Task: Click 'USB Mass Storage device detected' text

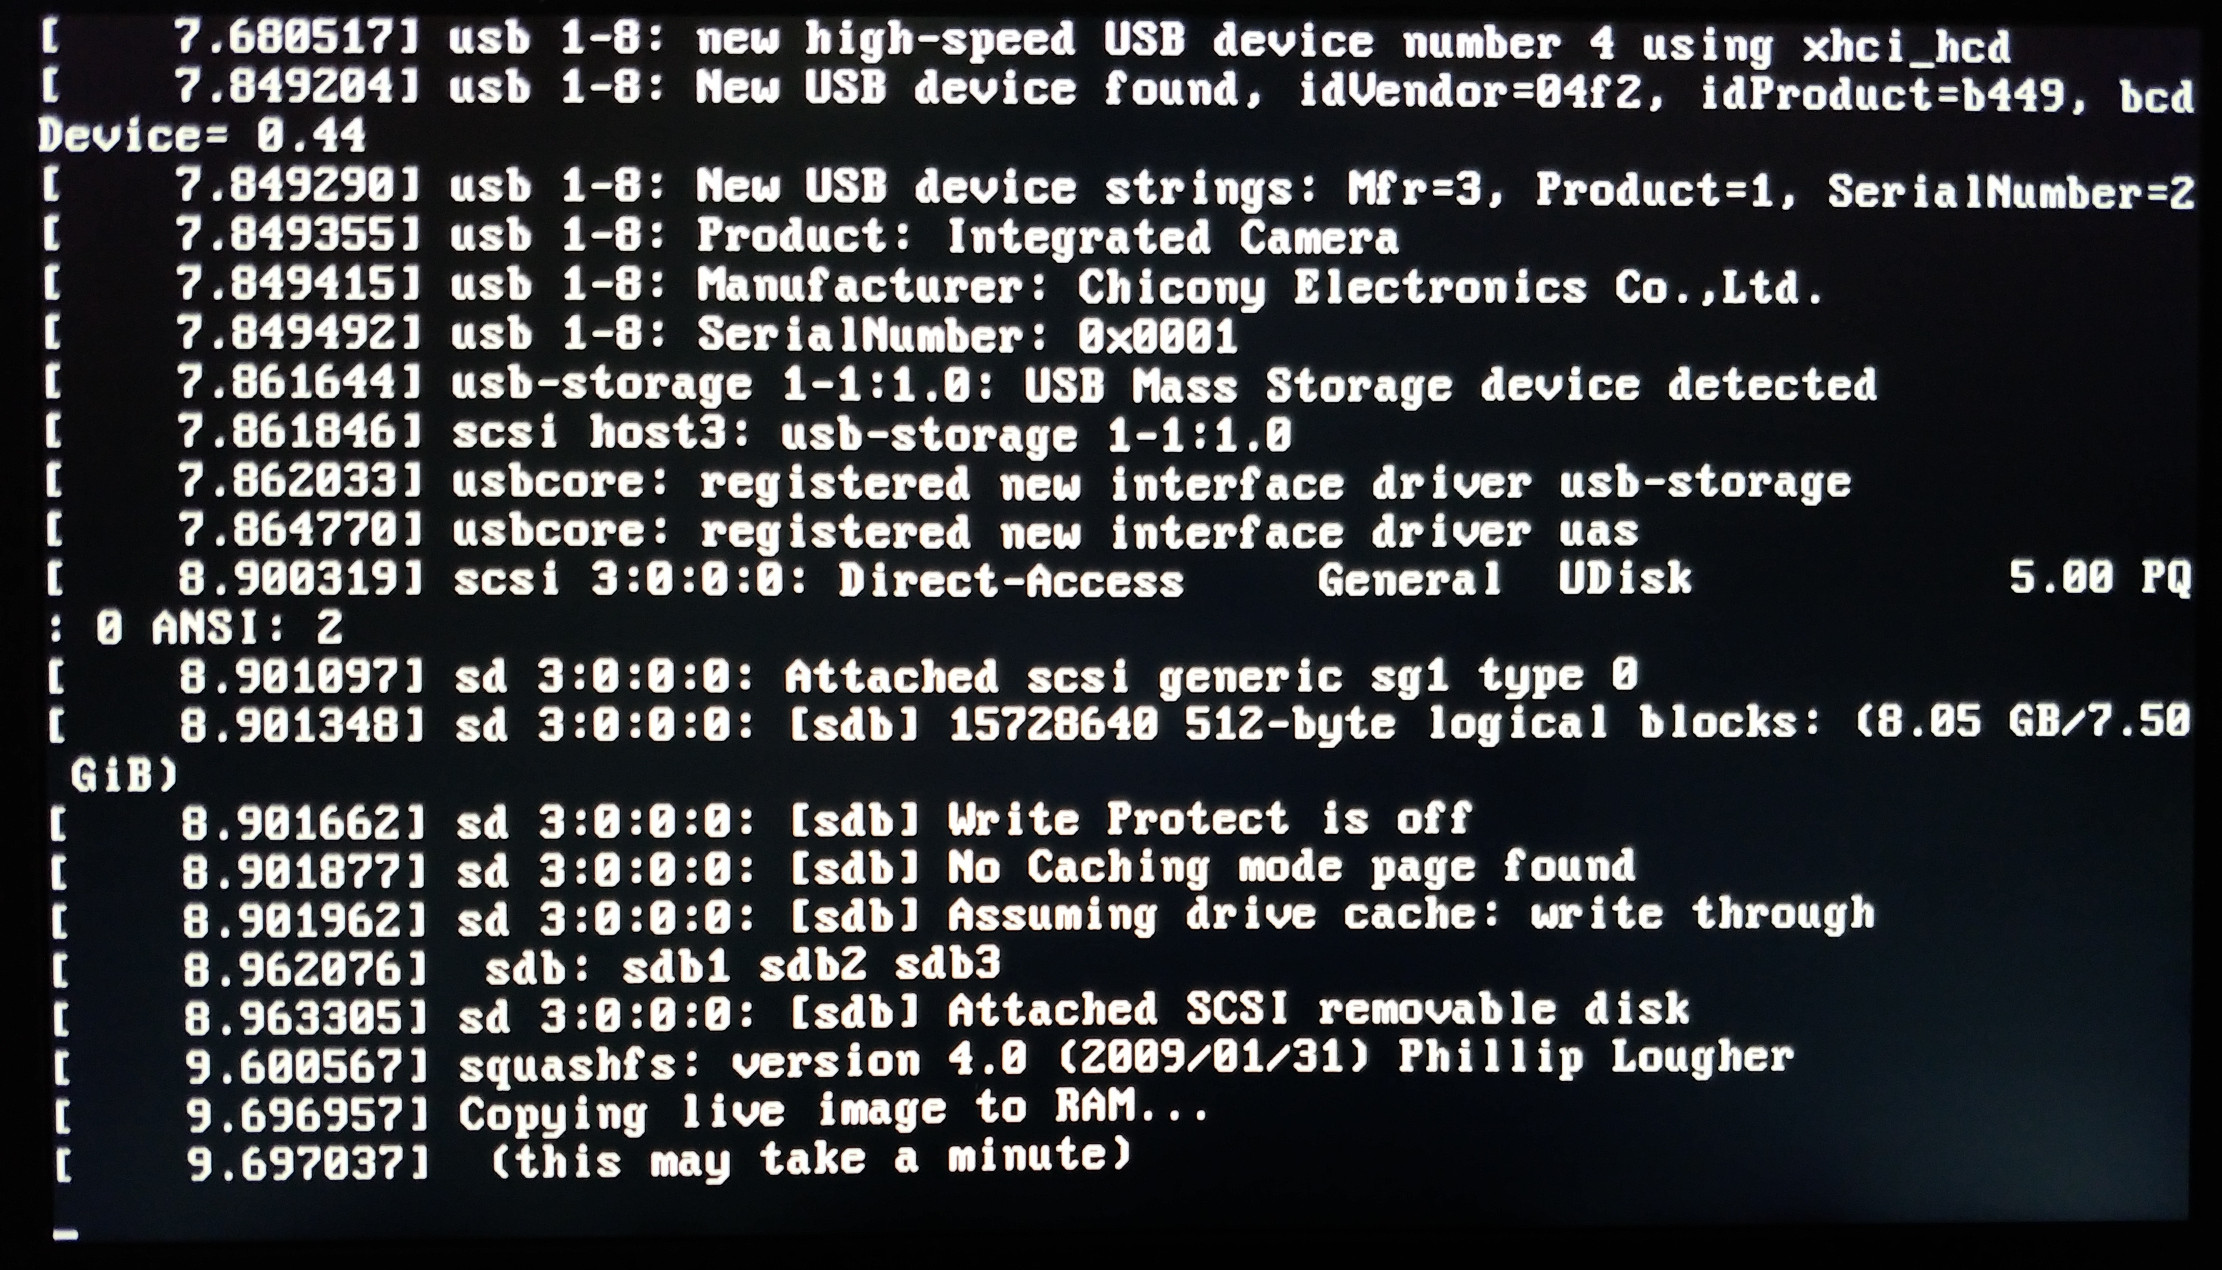Action: click(x=1450, y=386)
